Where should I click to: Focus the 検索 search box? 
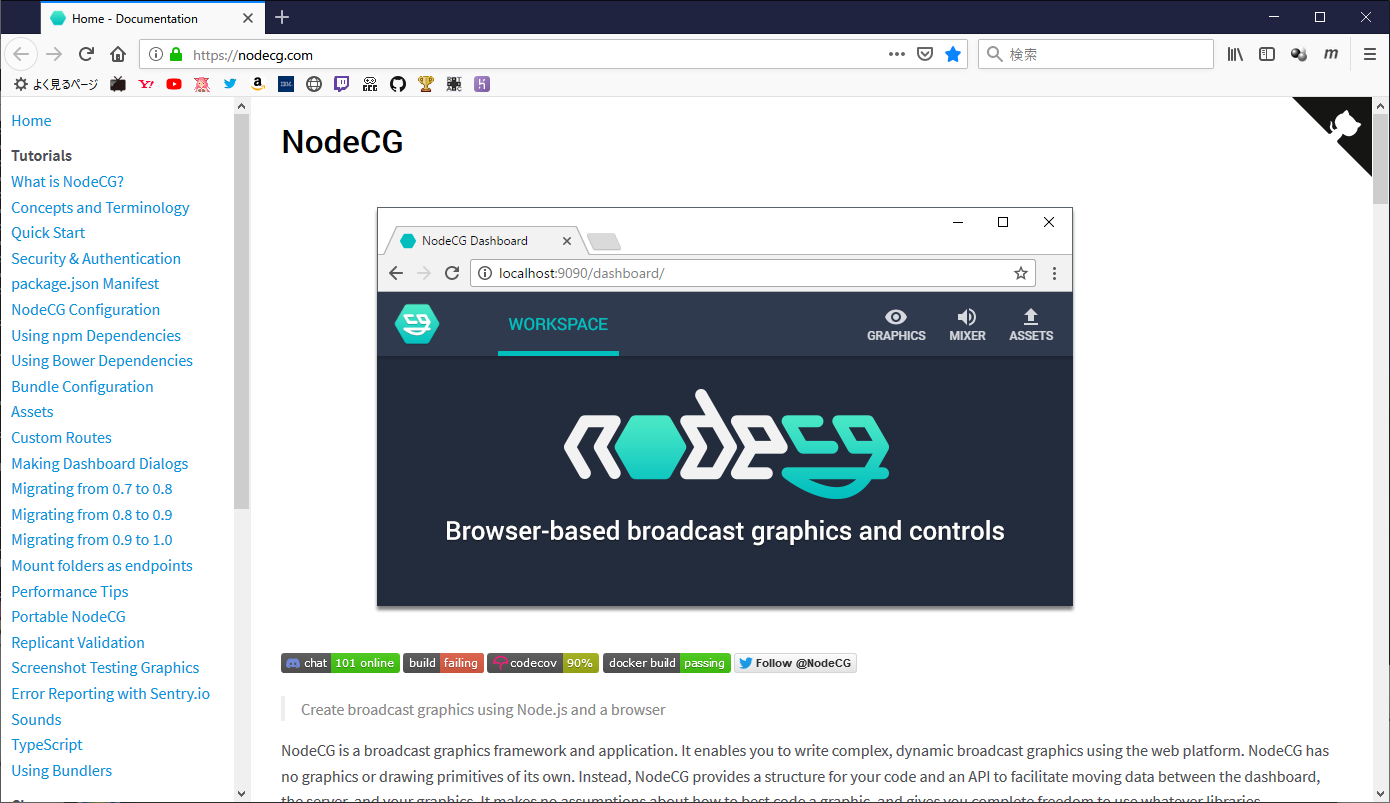1096,54
